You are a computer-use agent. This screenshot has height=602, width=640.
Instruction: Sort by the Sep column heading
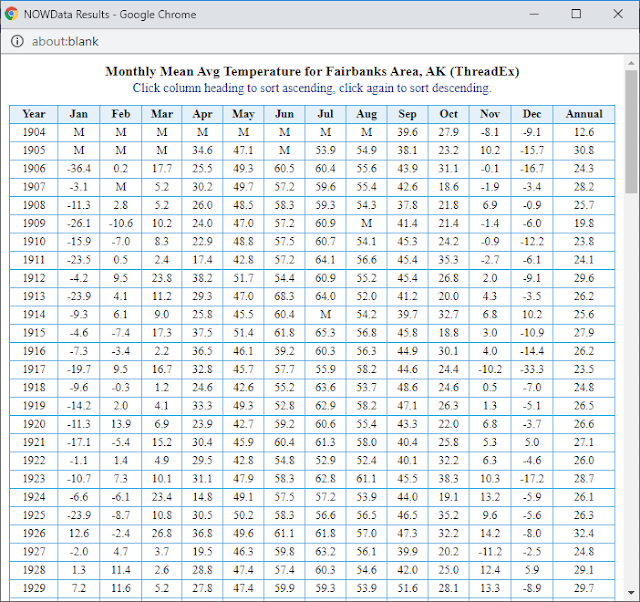(x=407, y=114)
